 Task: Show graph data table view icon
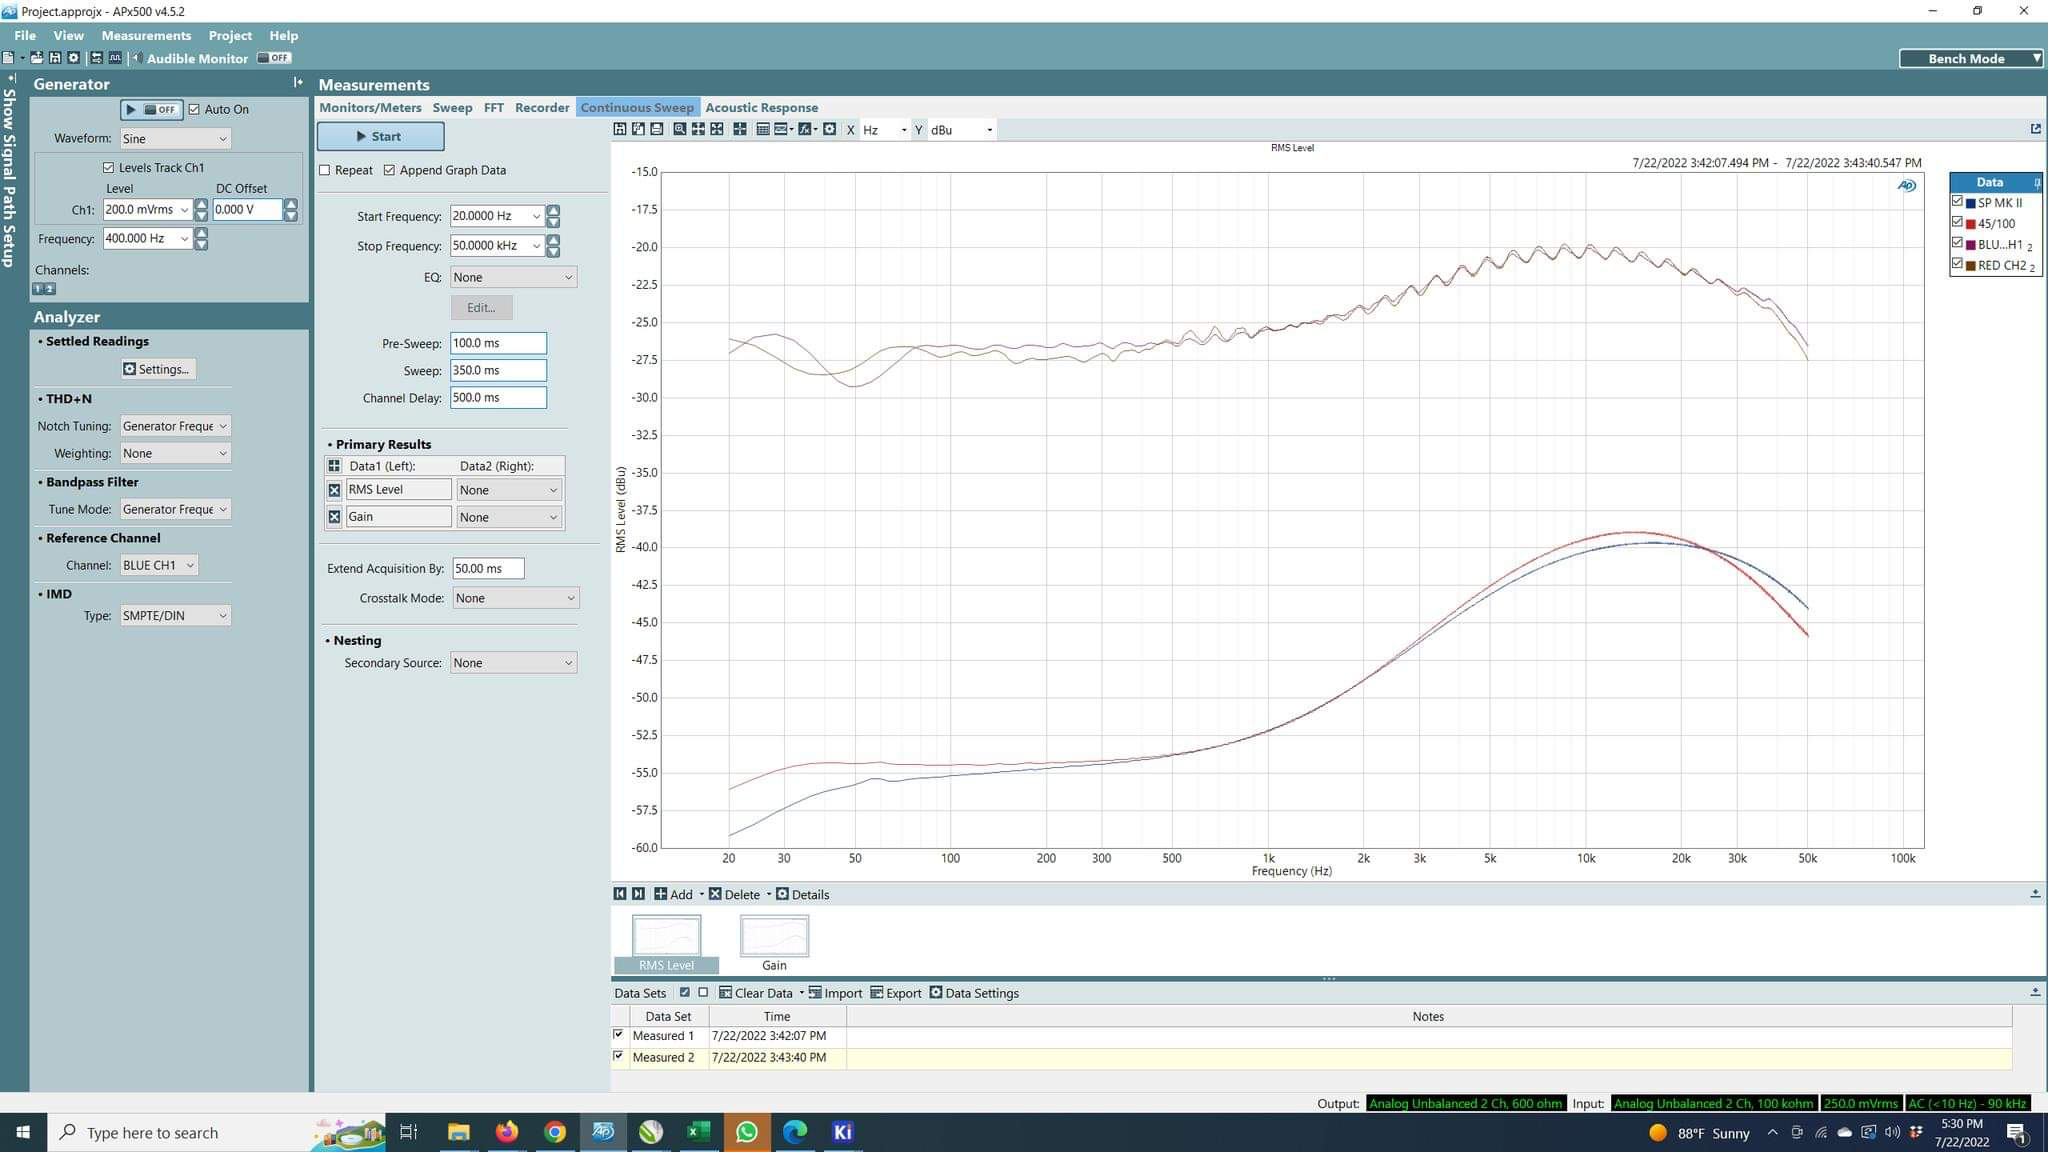(763, 129)
